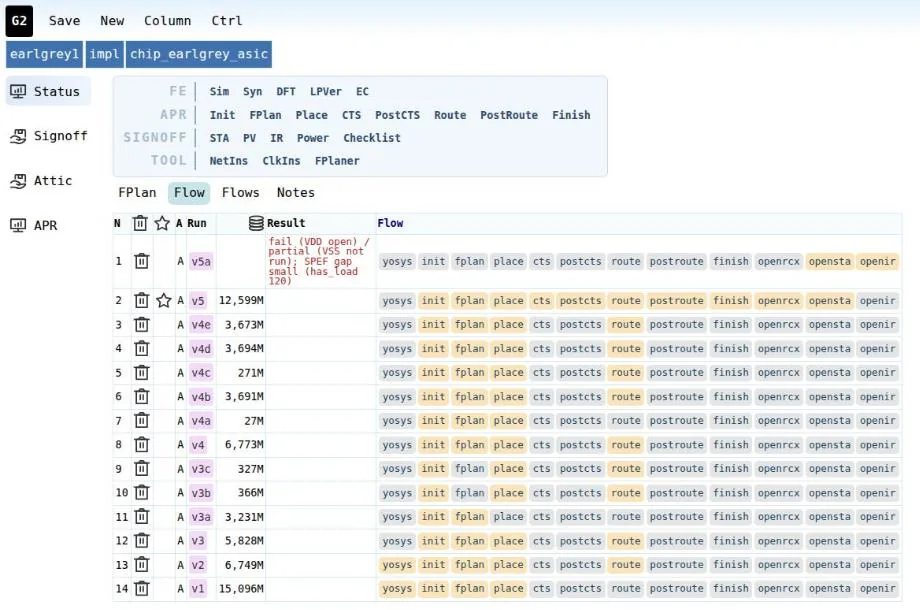Image resolution: width=920 pixels, height=610 pixels.
Task: Click the Save menu item
Action: [x=65, y=21]
